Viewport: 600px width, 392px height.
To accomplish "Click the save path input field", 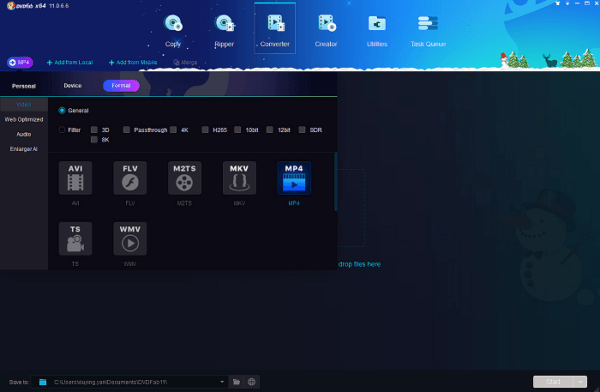I will click(130, 382).
